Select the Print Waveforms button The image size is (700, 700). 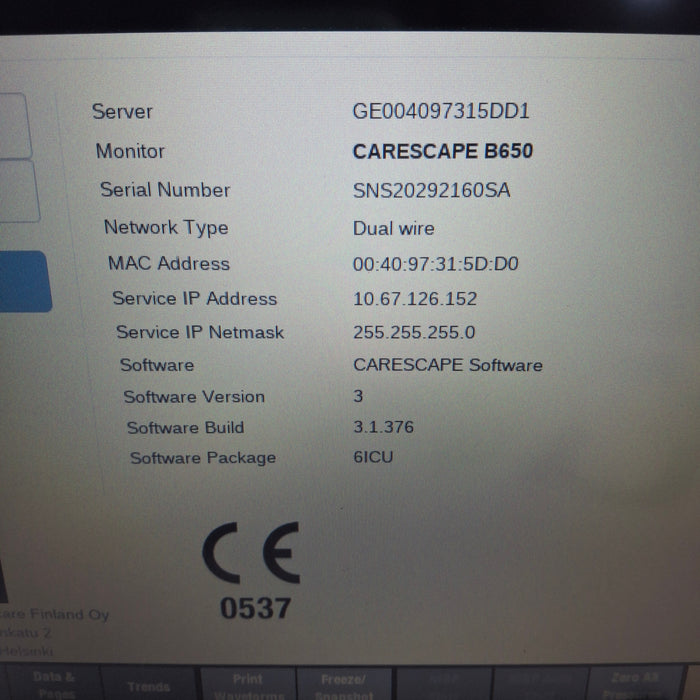247,685
